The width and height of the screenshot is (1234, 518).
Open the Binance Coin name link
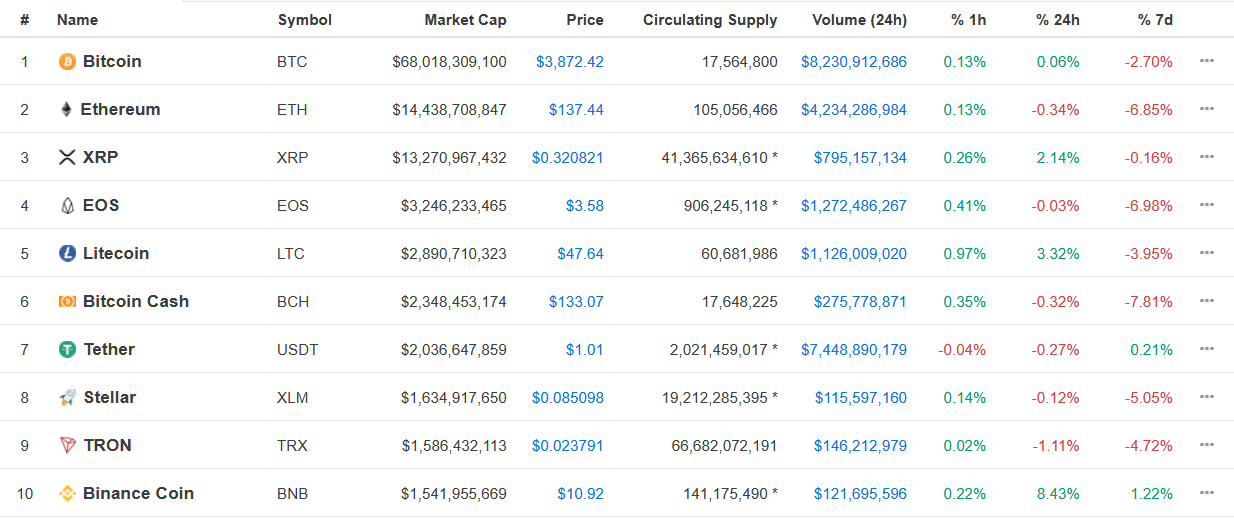pyautogui.click(x=138, y=494)
